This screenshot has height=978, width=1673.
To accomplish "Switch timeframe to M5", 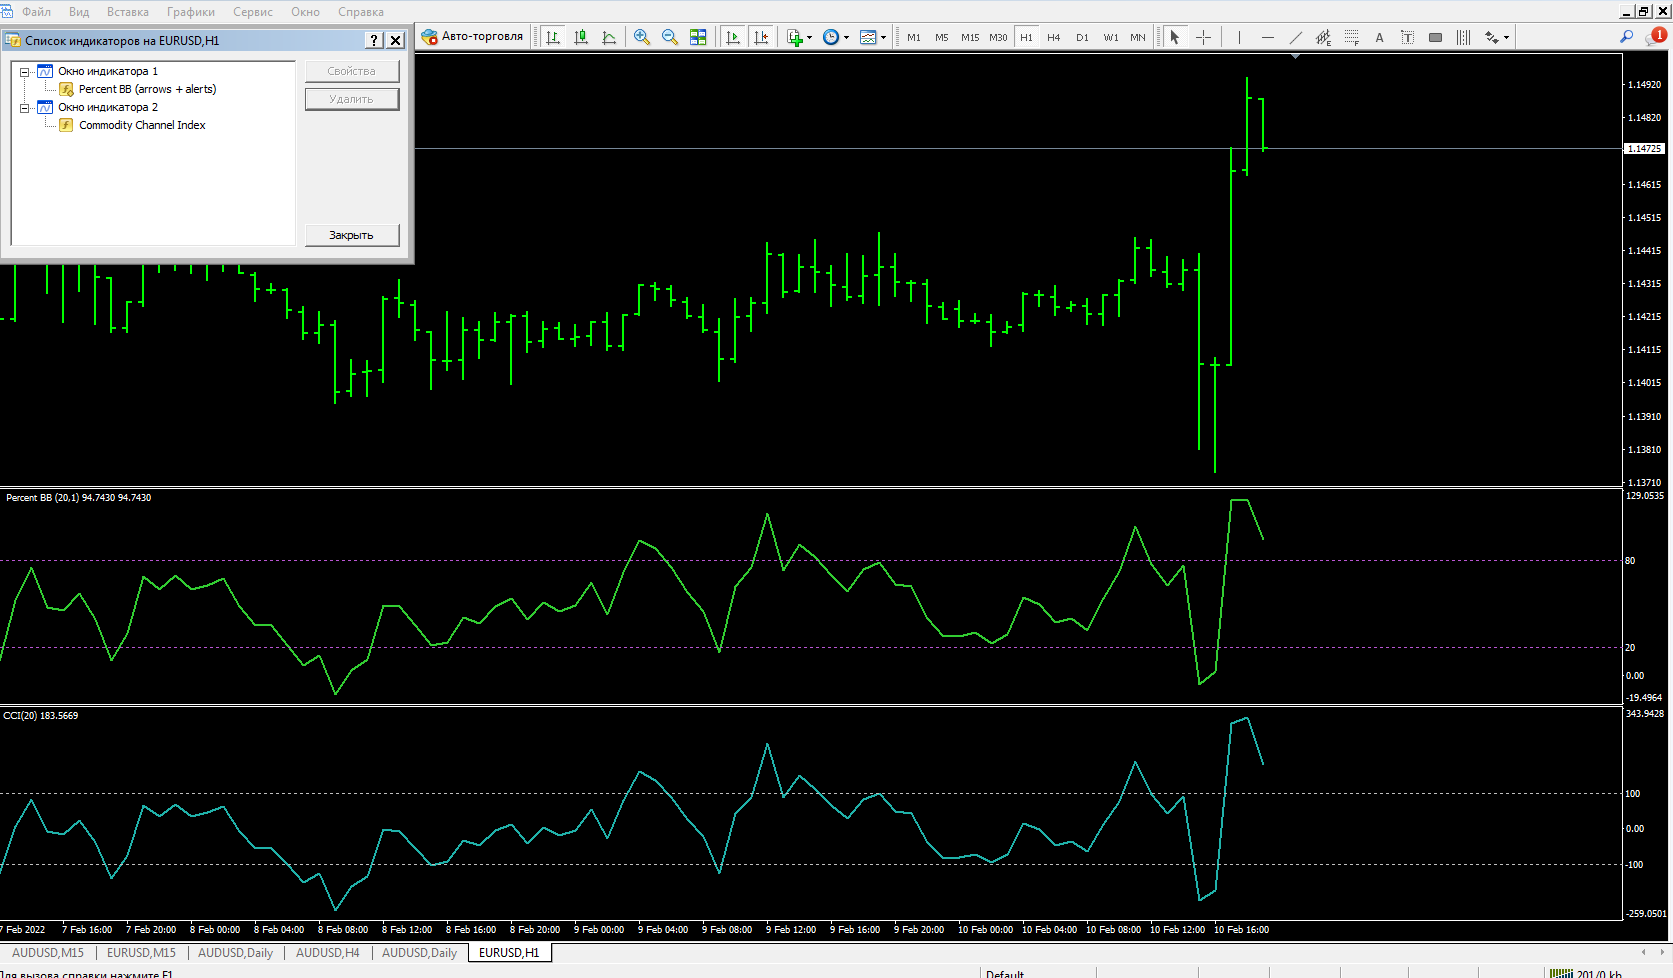I will click(x=942, y=37).
